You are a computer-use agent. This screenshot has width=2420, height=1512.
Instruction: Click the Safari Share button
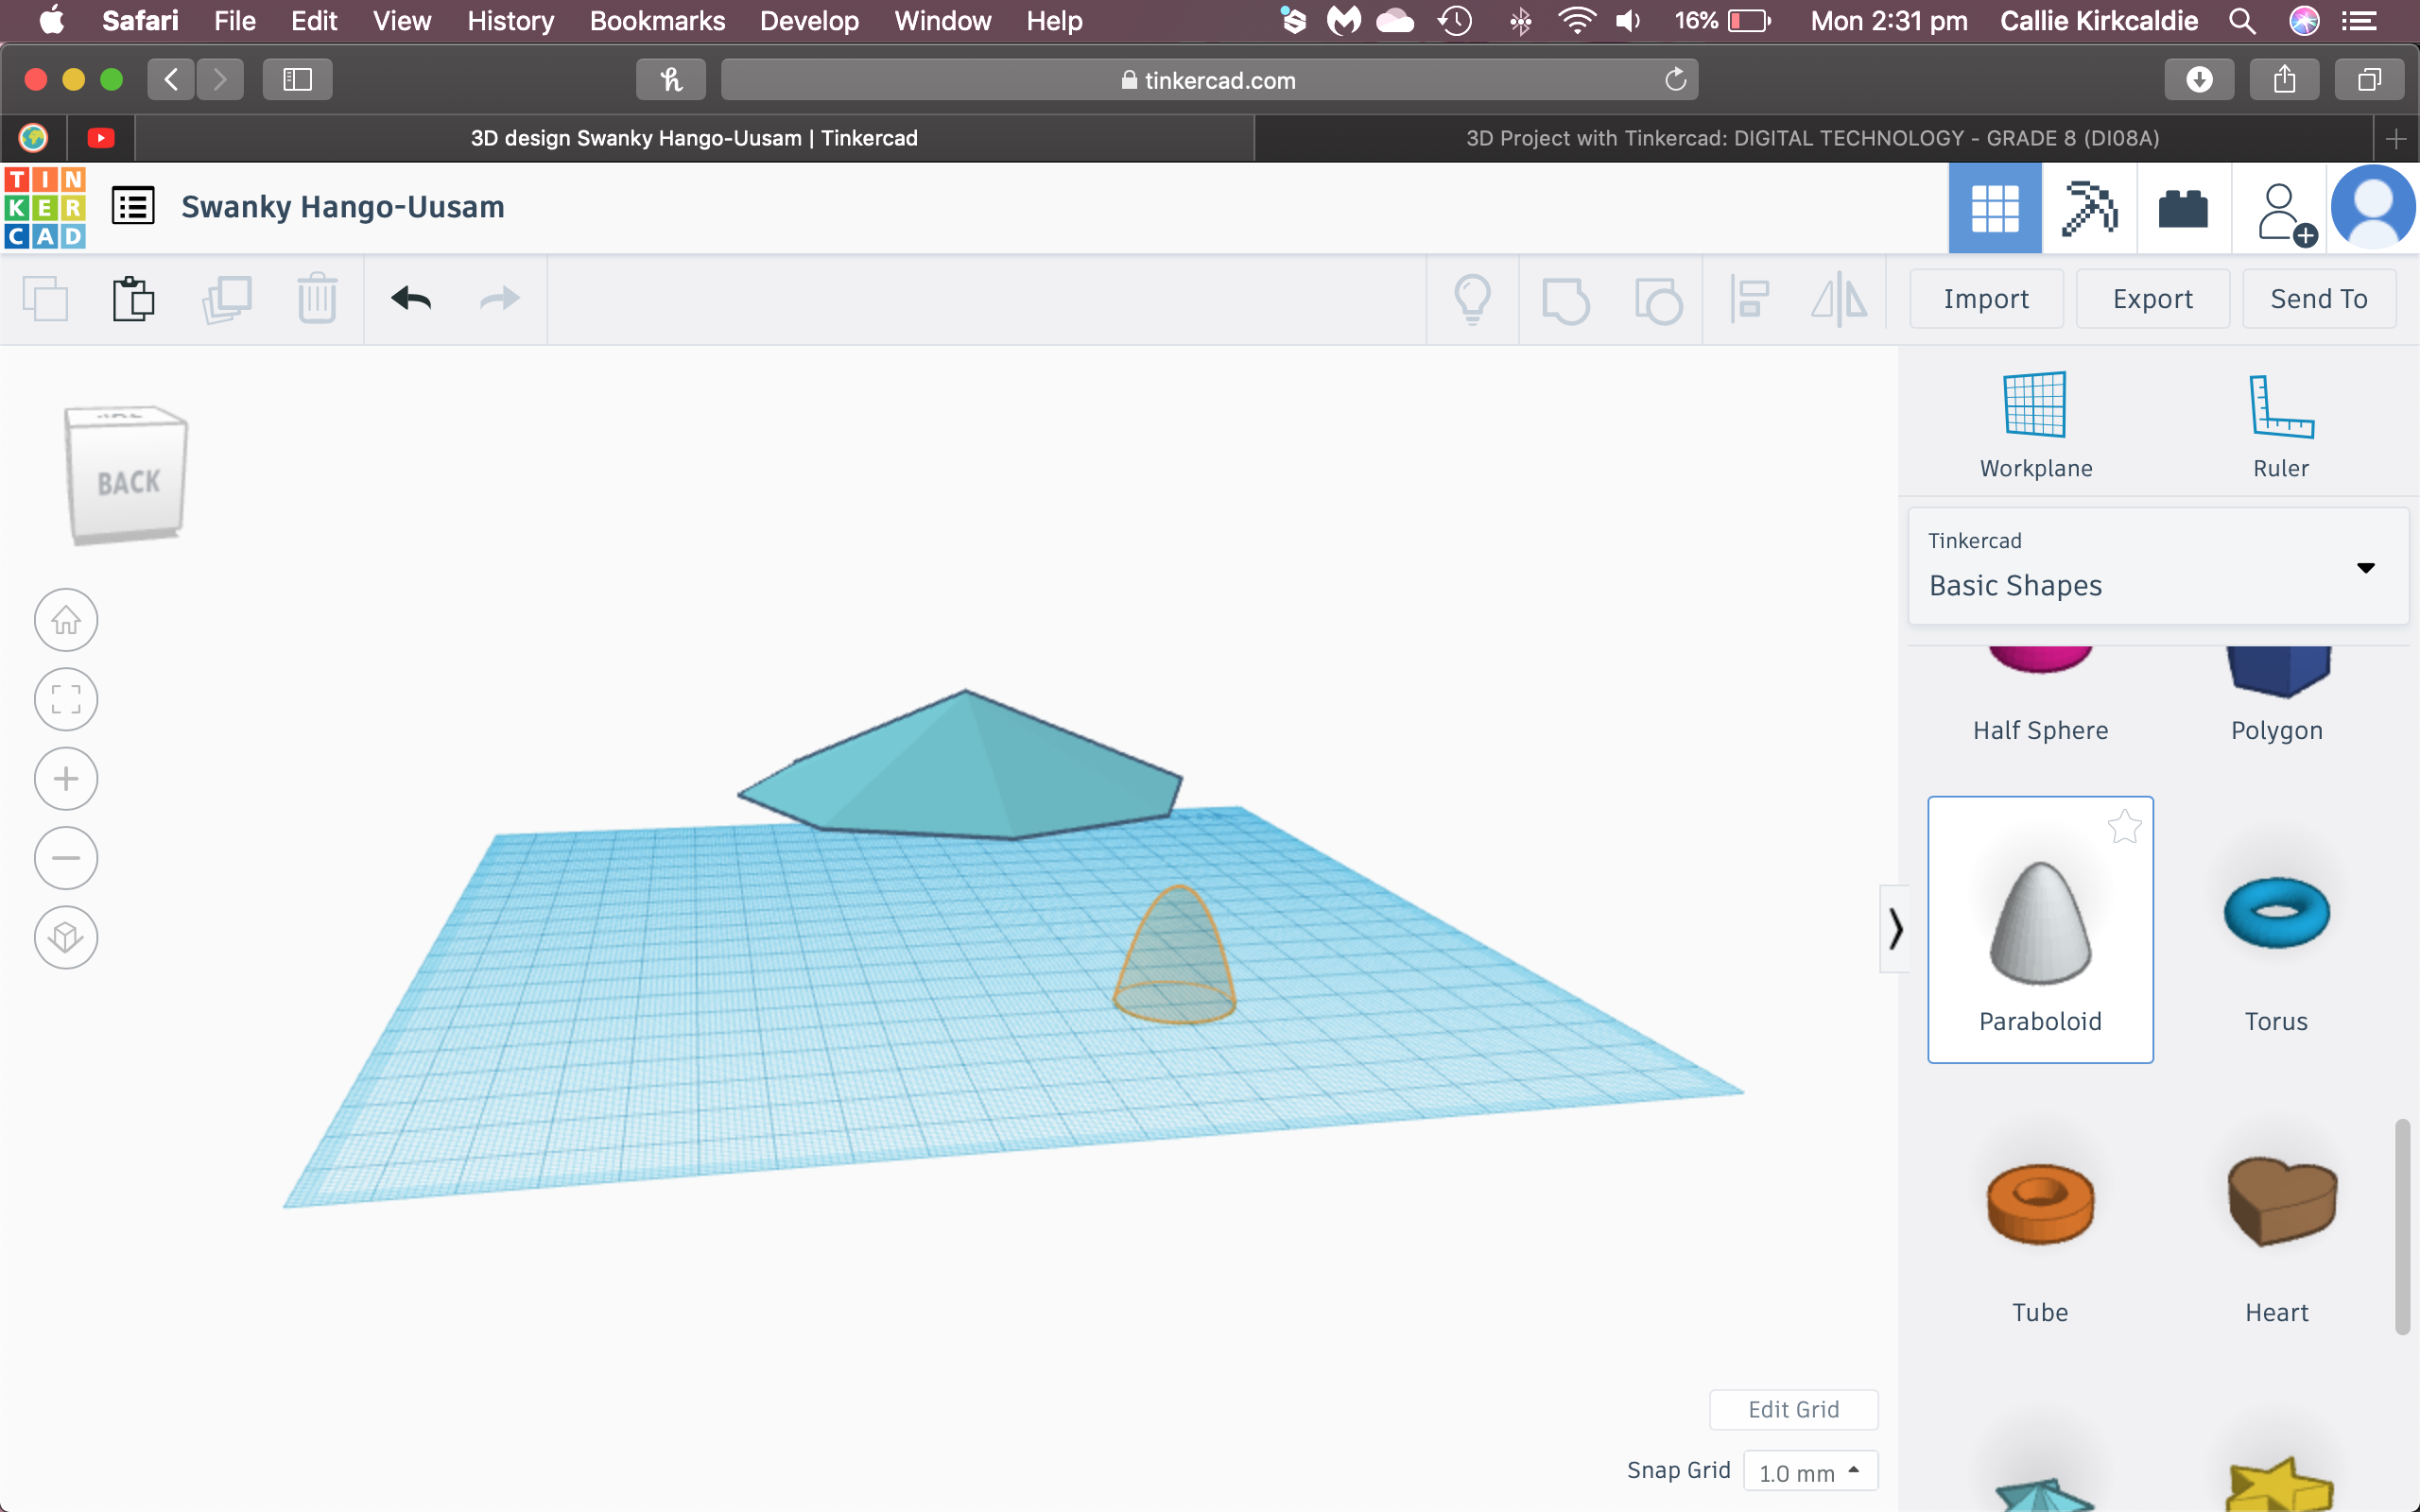(x=2284, y=79)
